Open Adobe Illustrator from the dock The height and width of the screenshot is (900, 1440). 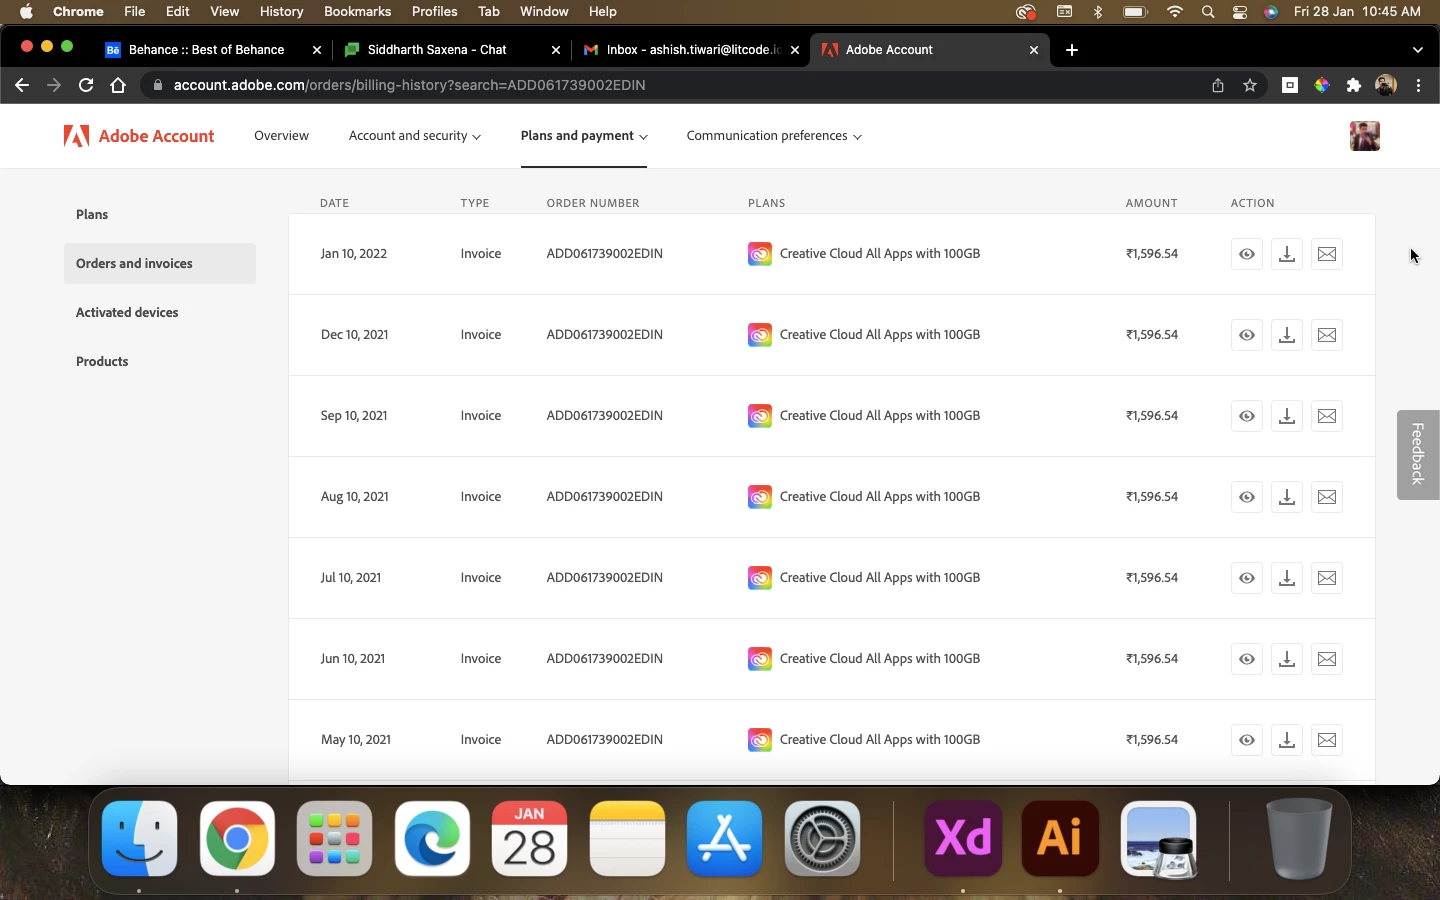1060,839
